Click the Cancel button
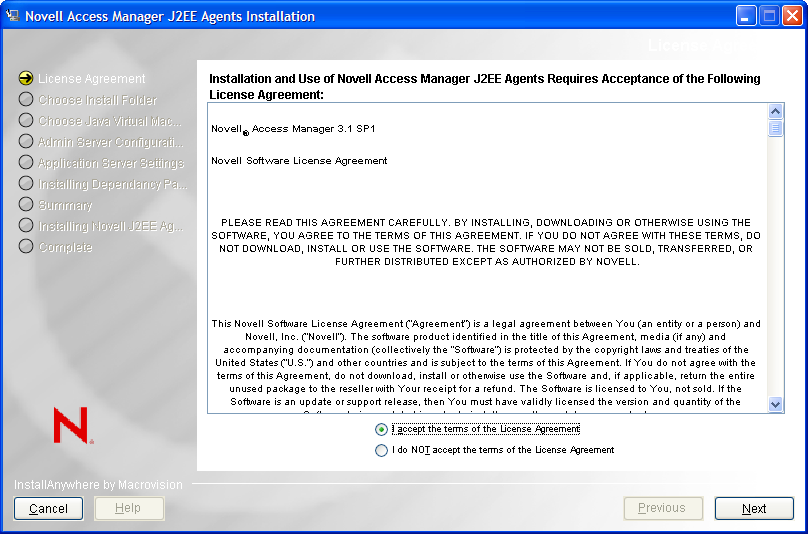Screen dimensions: 808x534 pyautogui.click(x=48, y=509)
